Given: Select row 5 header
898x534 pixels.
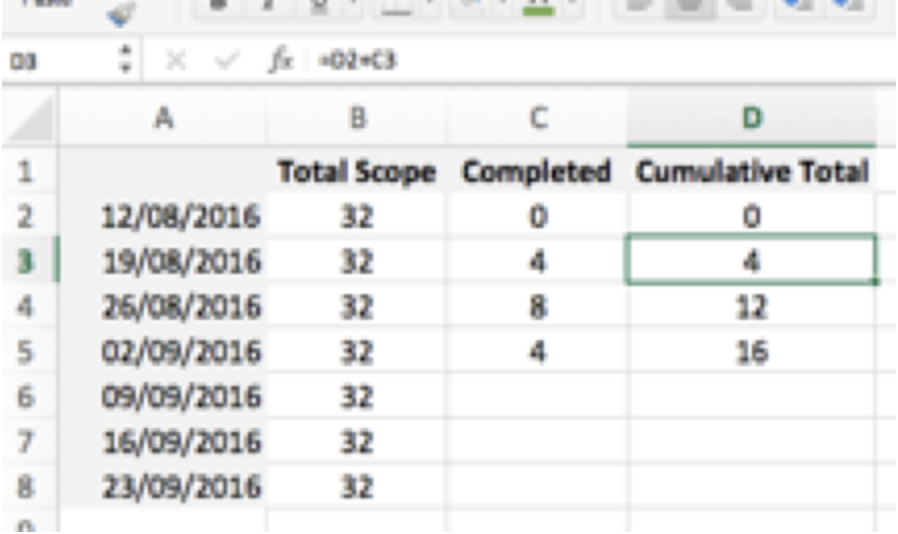Looking at the screenshot, I should (28, 353).
